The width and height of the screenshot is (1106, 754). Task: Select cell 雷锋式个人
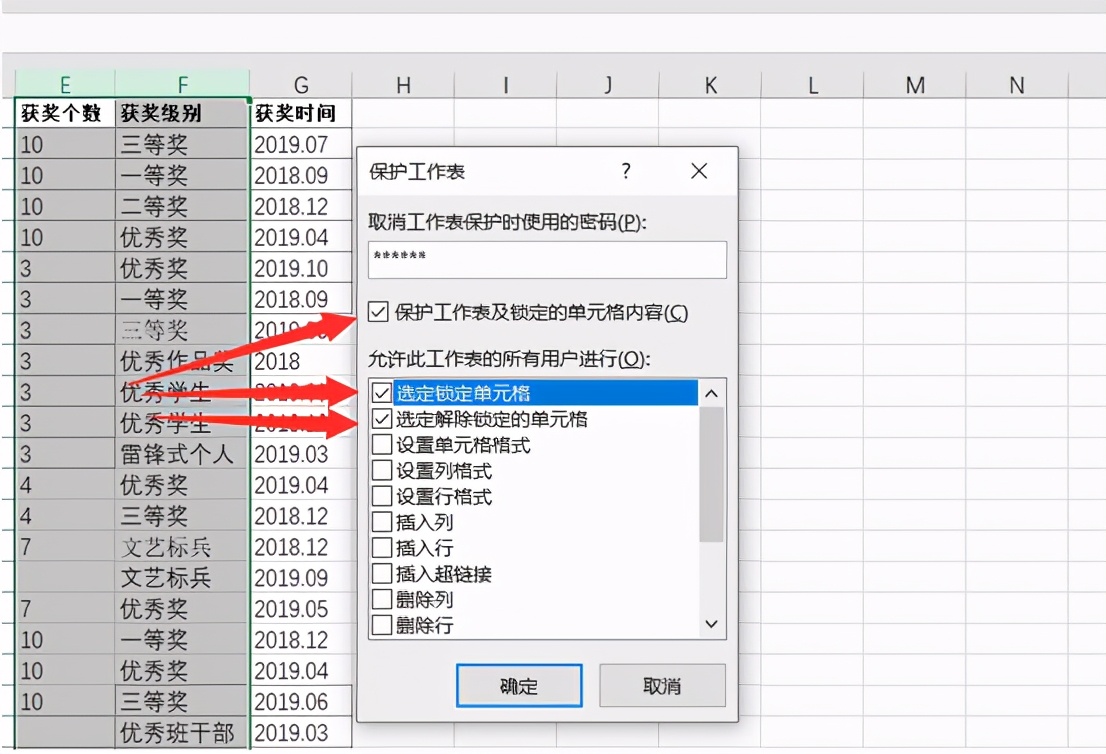(182, 454)
